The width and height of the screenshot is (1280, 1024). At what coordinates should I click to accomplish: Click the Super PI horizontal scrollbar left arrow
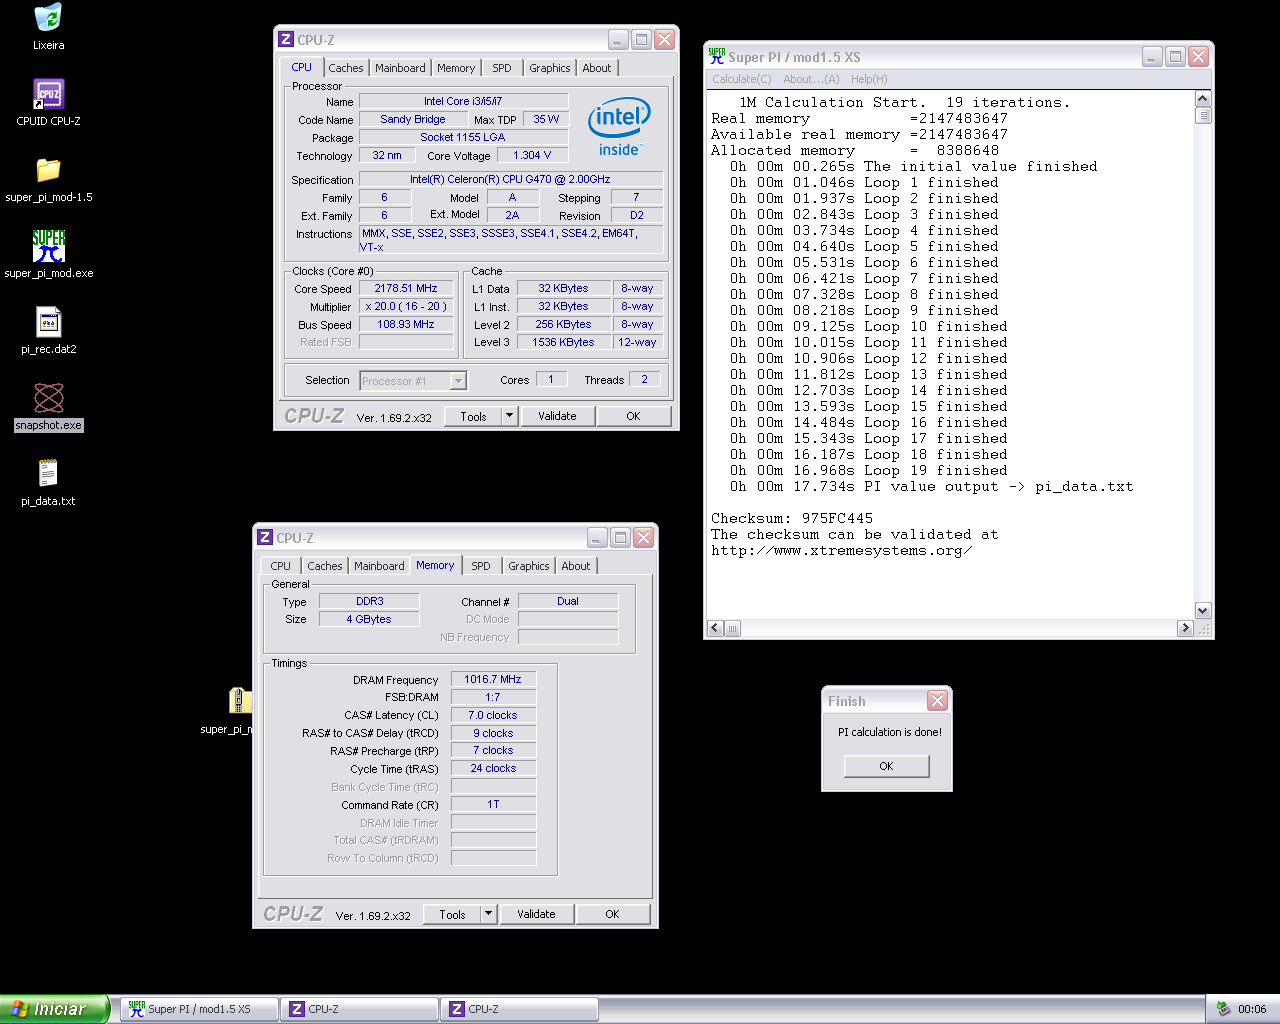point(715,628)
